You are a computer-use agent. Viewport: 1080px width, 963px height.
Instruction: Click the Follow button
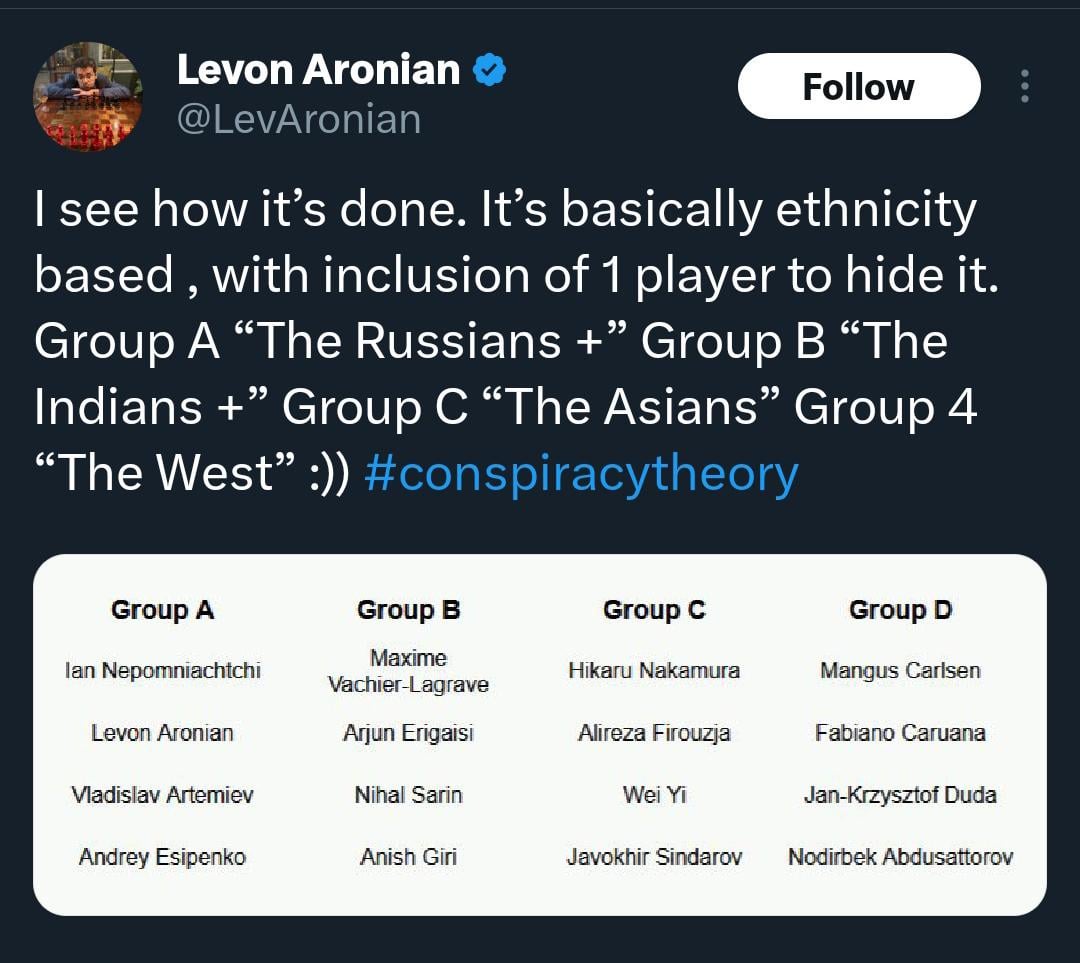pos(858,87)
